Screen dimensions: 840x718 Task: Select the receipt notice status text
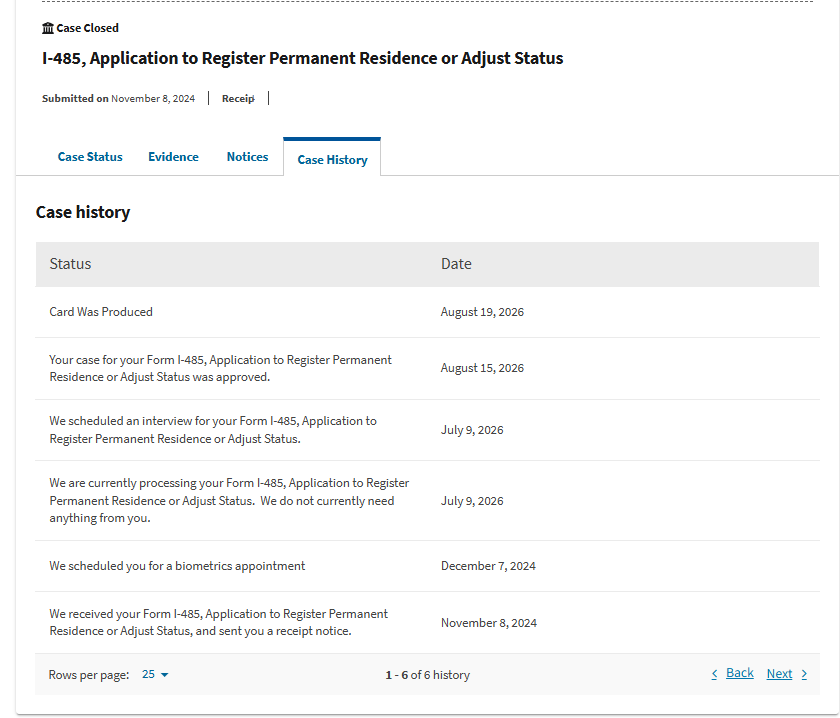coord(219,622)
